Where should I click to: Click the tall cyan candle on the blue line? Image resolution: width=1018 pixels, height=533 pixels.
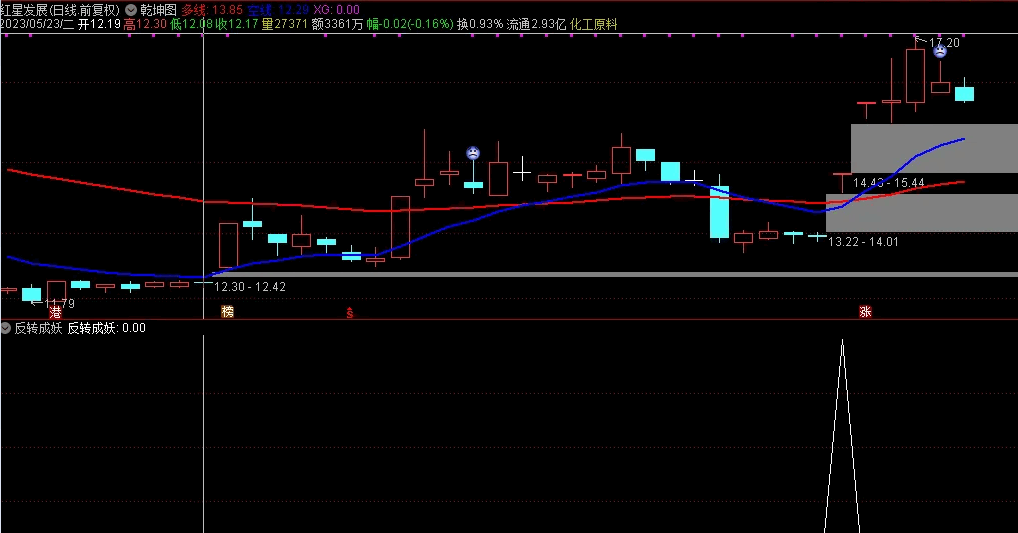tap(719, 212)
